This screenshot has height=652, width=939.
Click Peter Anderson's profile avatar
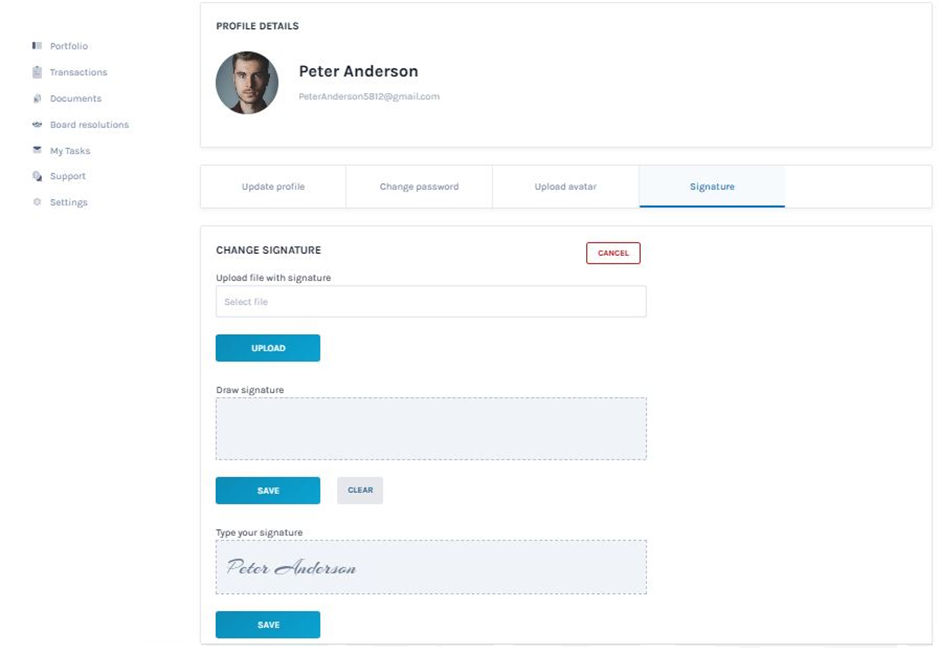click(x=247, y=83)
